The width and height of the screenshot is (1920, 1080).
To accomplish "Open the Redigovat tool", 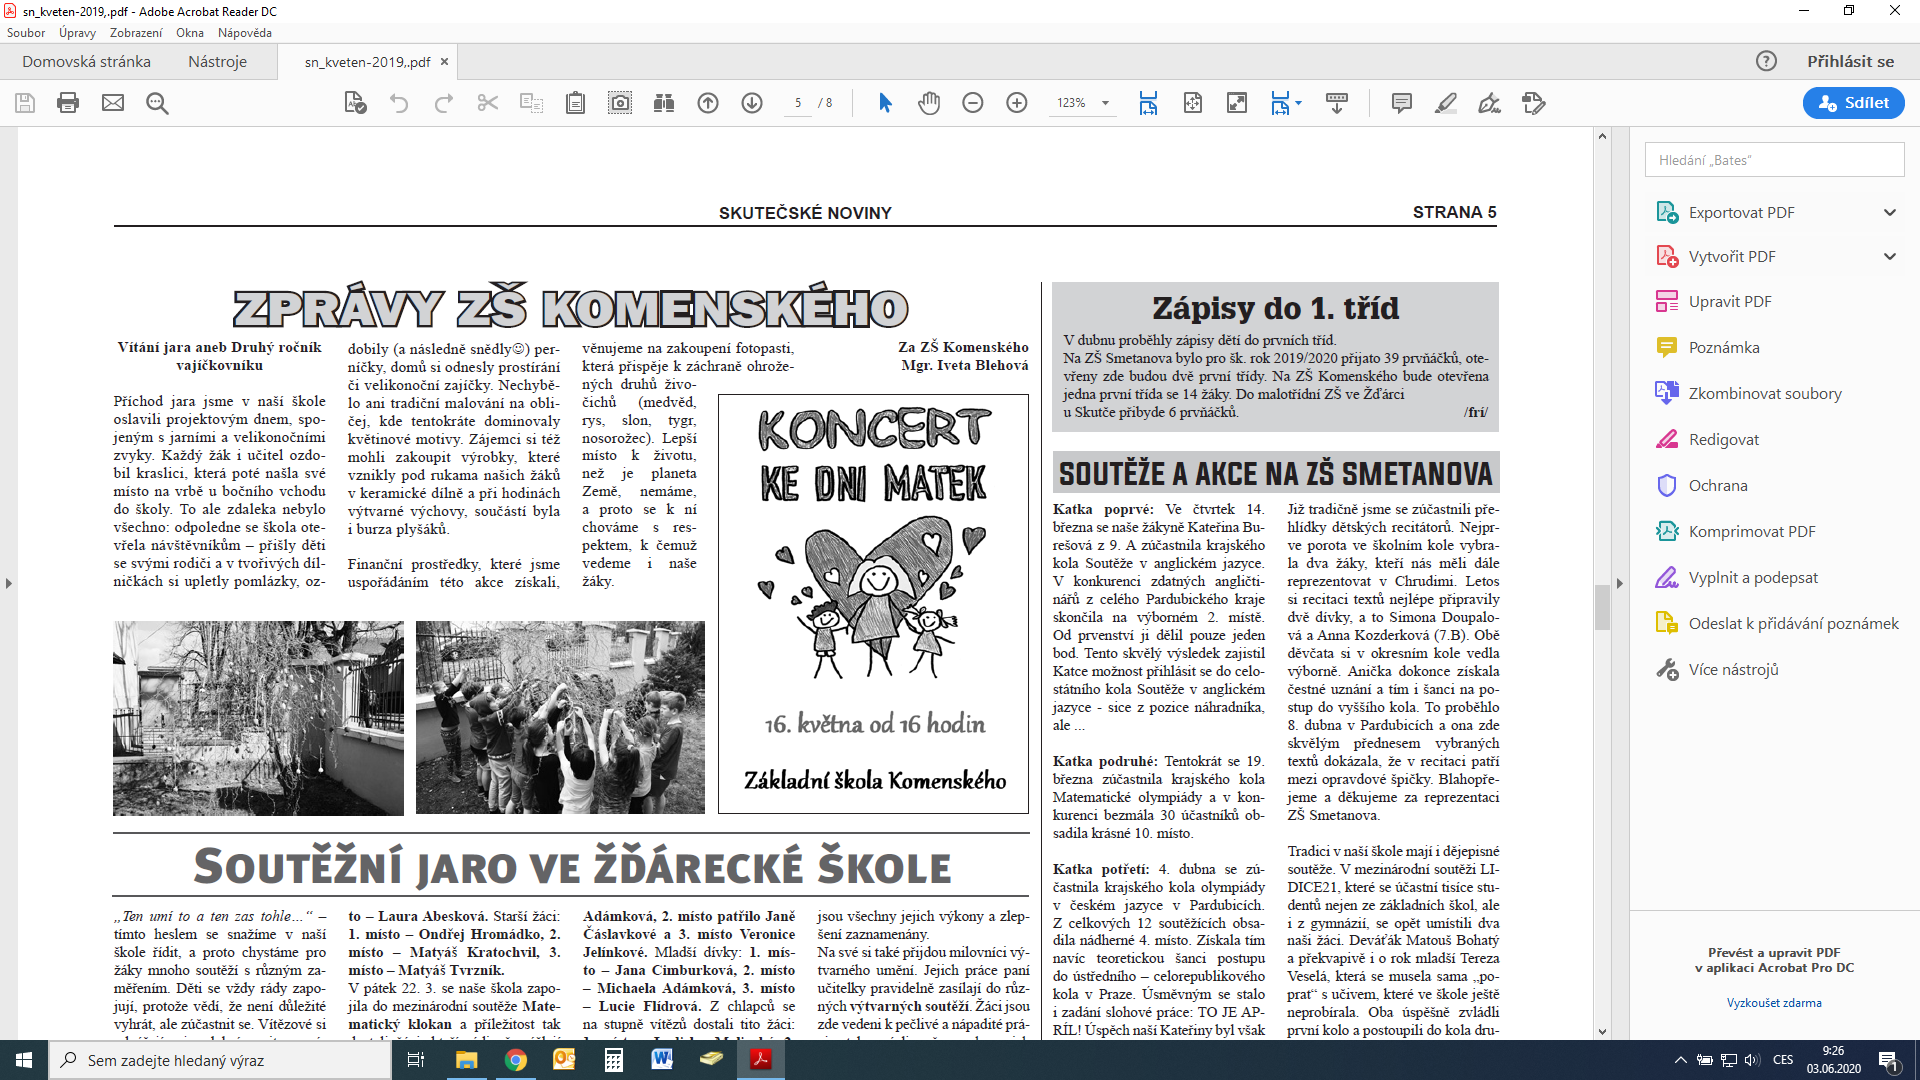I will pyautogui.click(x=1724, y=439).
